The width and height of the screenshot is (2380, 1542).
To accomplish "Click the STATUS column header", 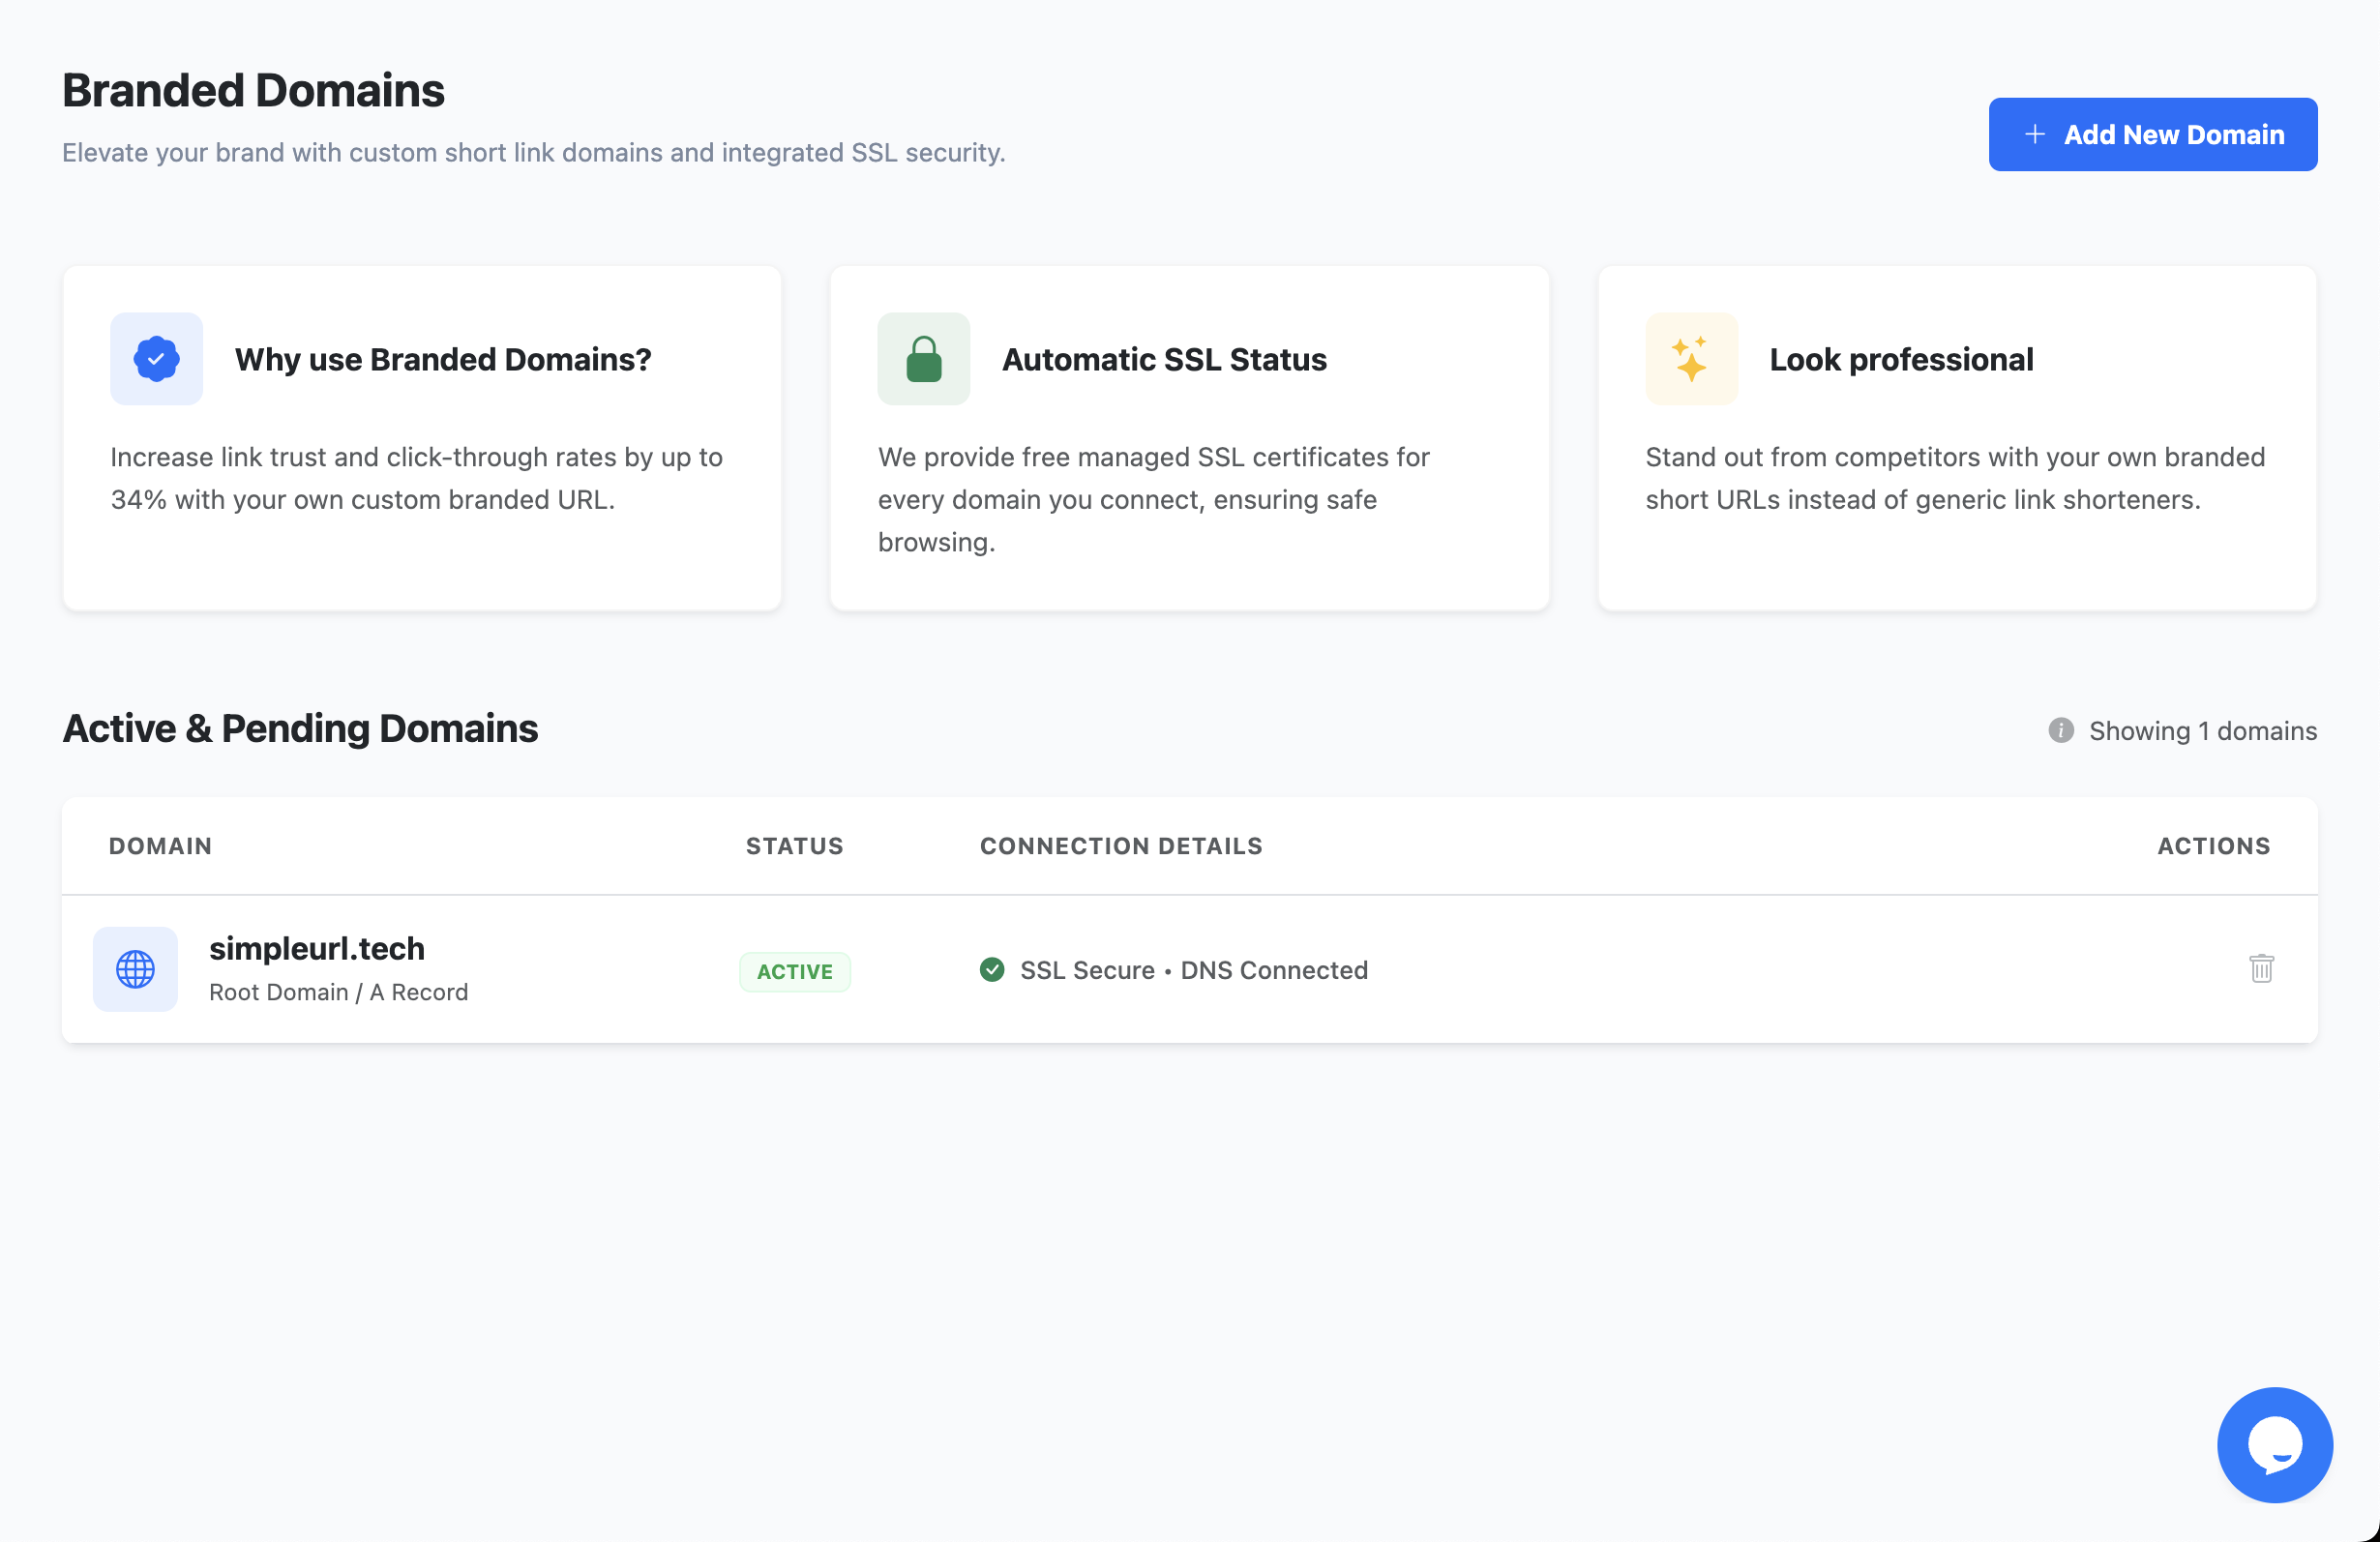I will 794,846.
